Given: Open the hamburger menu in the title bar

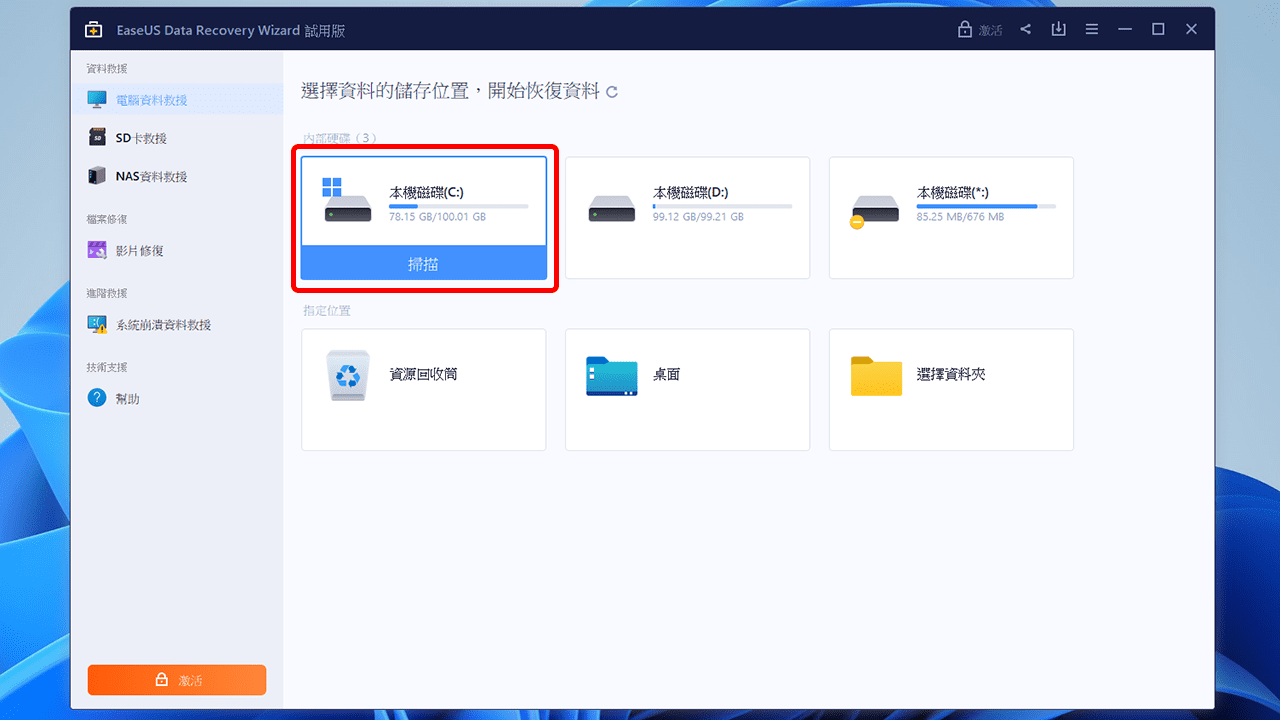Looking at the screenshot, I should (x=1092, y=28).
